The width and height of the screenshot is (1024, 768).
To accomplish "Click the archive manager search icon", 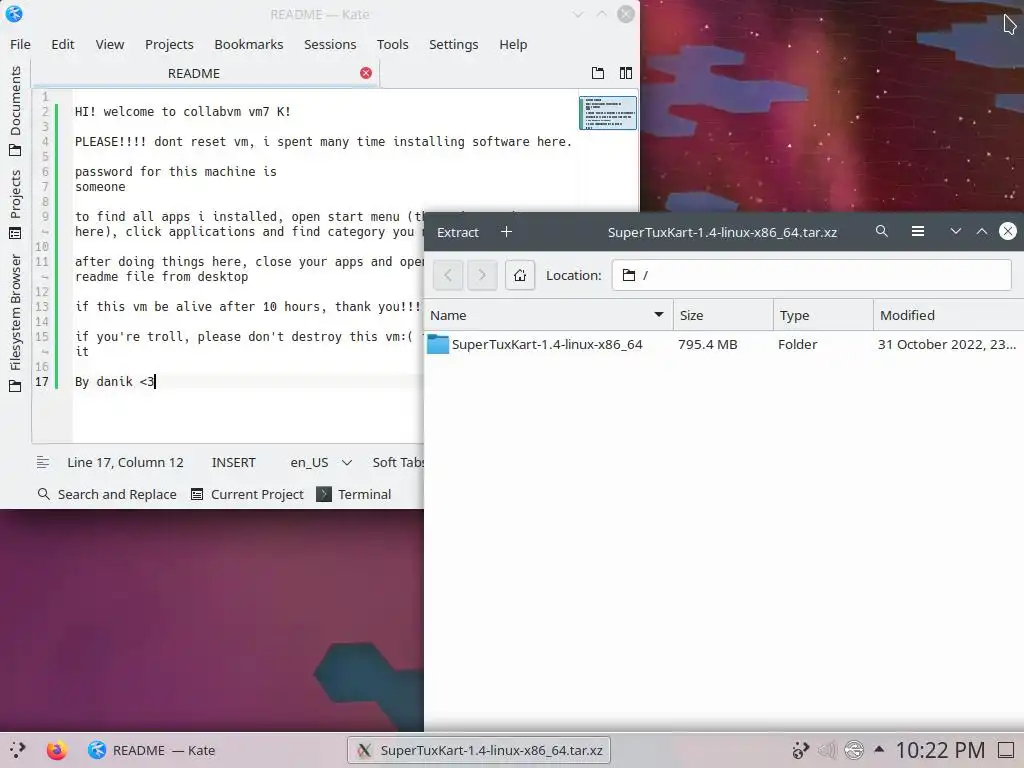I will 882,231.
